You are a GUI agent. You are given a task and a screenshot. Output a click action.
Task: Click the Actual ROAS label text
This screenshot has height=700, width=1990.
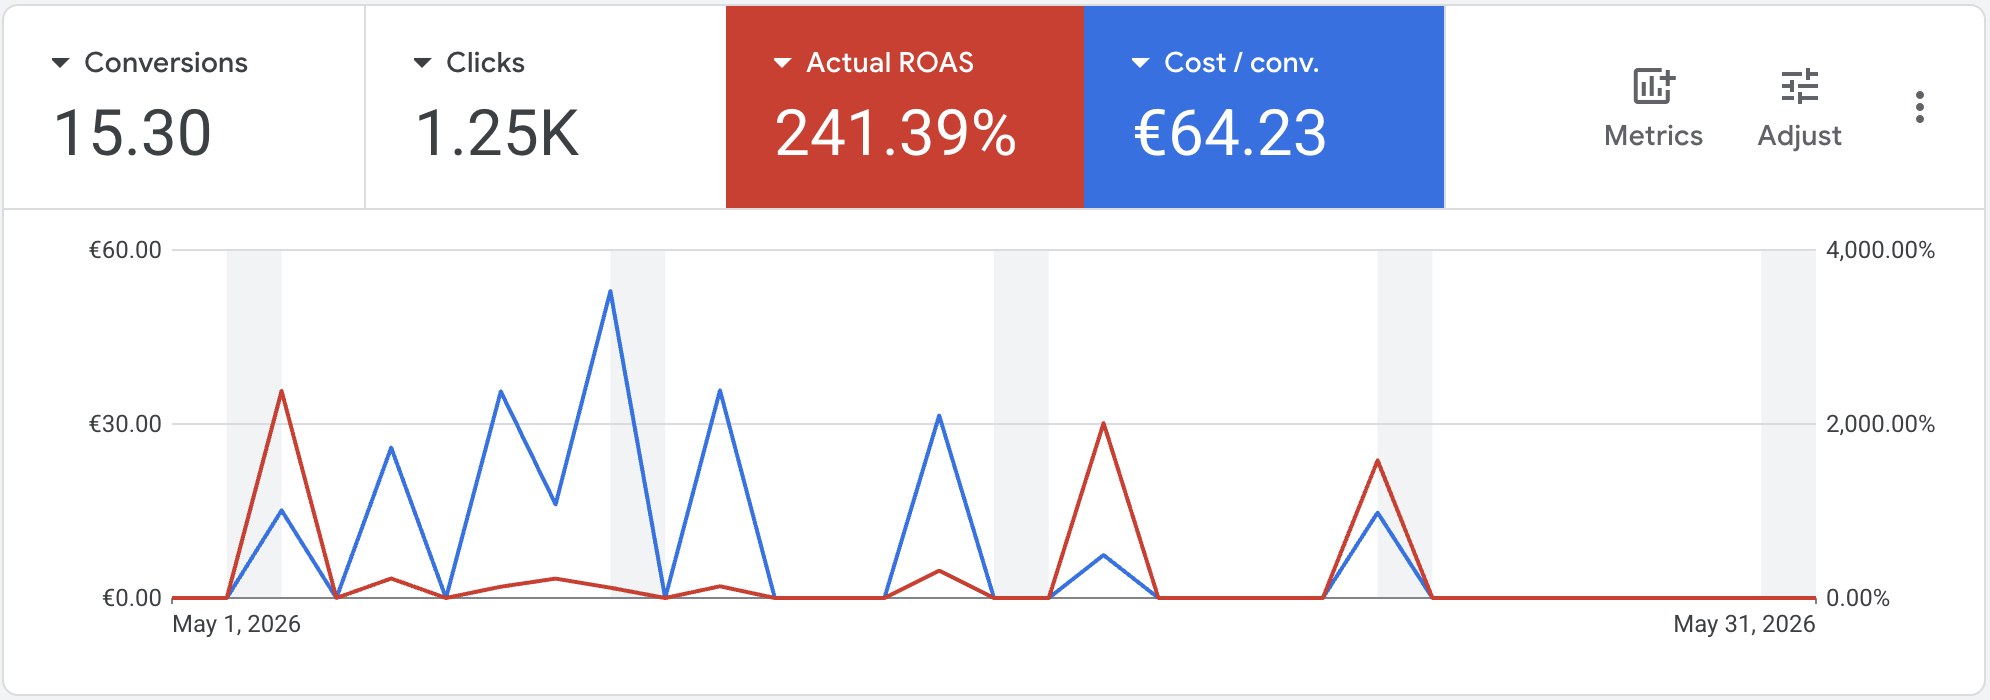coord(890,63)
